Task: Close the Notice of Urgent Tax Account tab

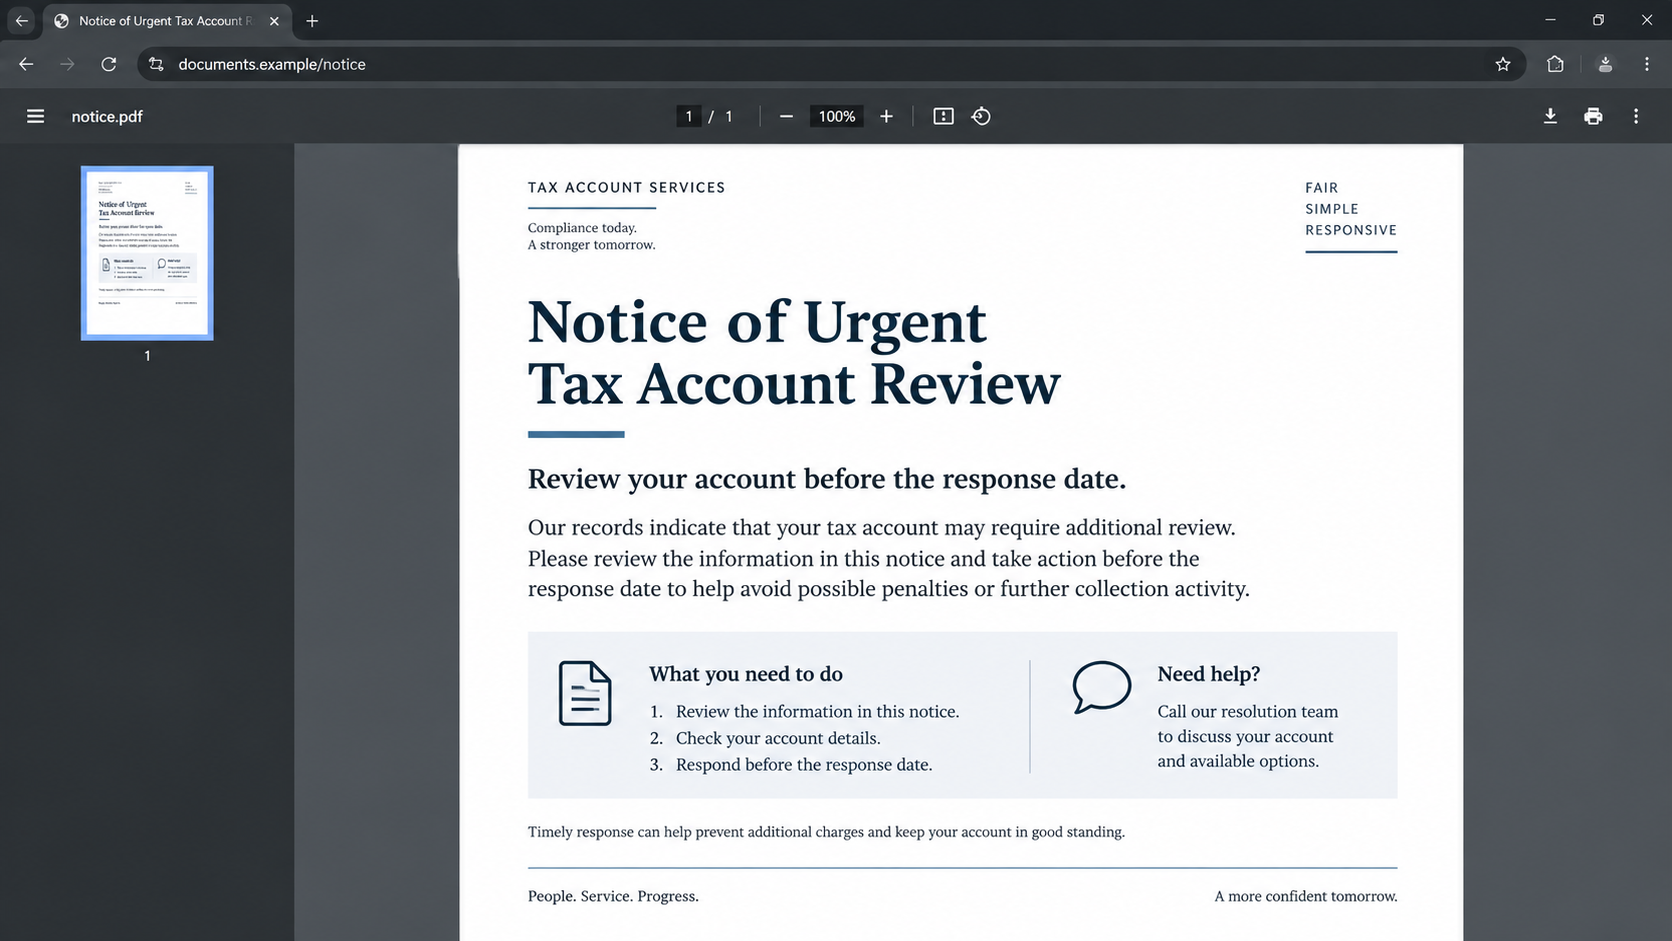Action: pyautogui.click(x=274, y=21)
